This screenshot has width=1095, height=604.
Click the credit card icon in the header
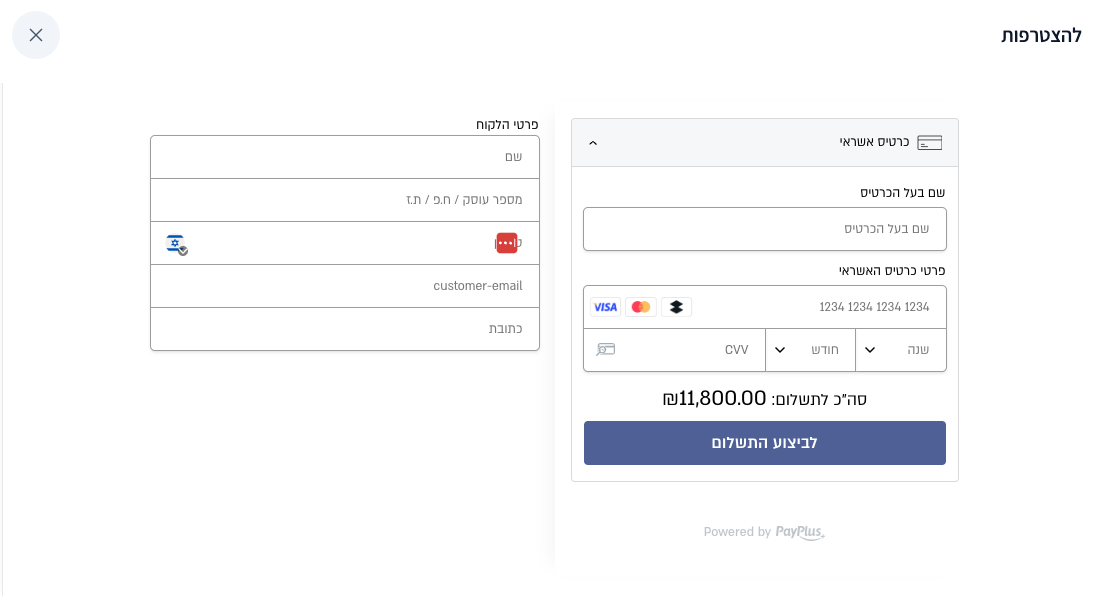[x=929, y=142]
